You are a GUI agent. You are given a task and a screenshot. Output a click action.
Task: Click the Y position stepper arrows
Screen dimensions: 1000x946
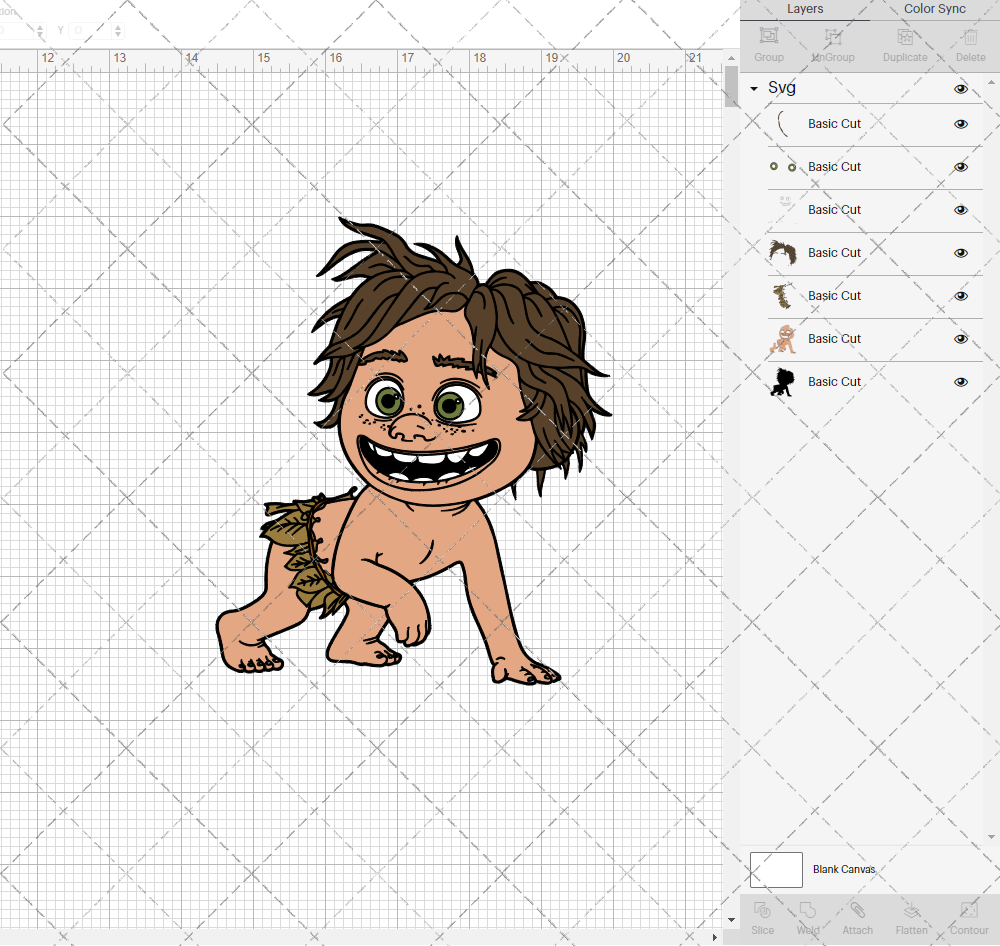tap(118, 30)
